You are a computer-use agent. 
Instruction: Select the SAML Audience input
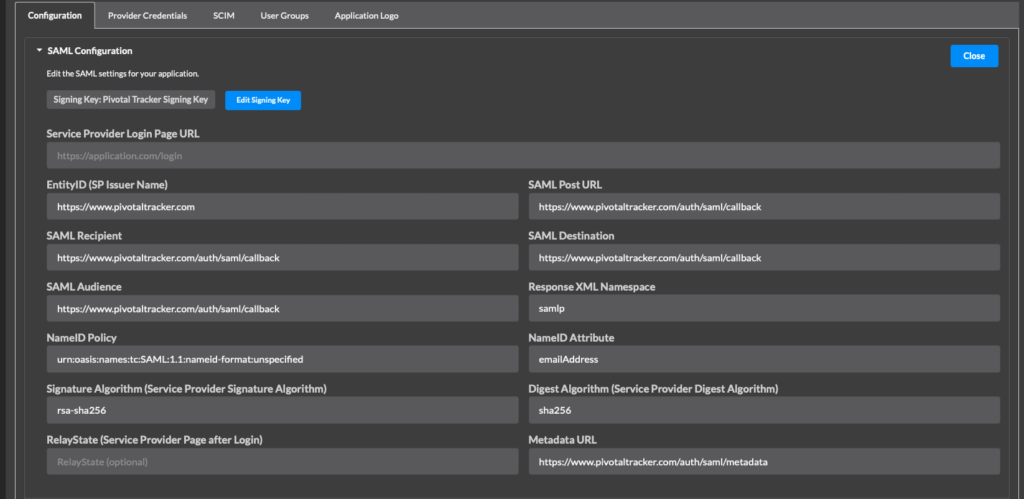pos(283,308)
